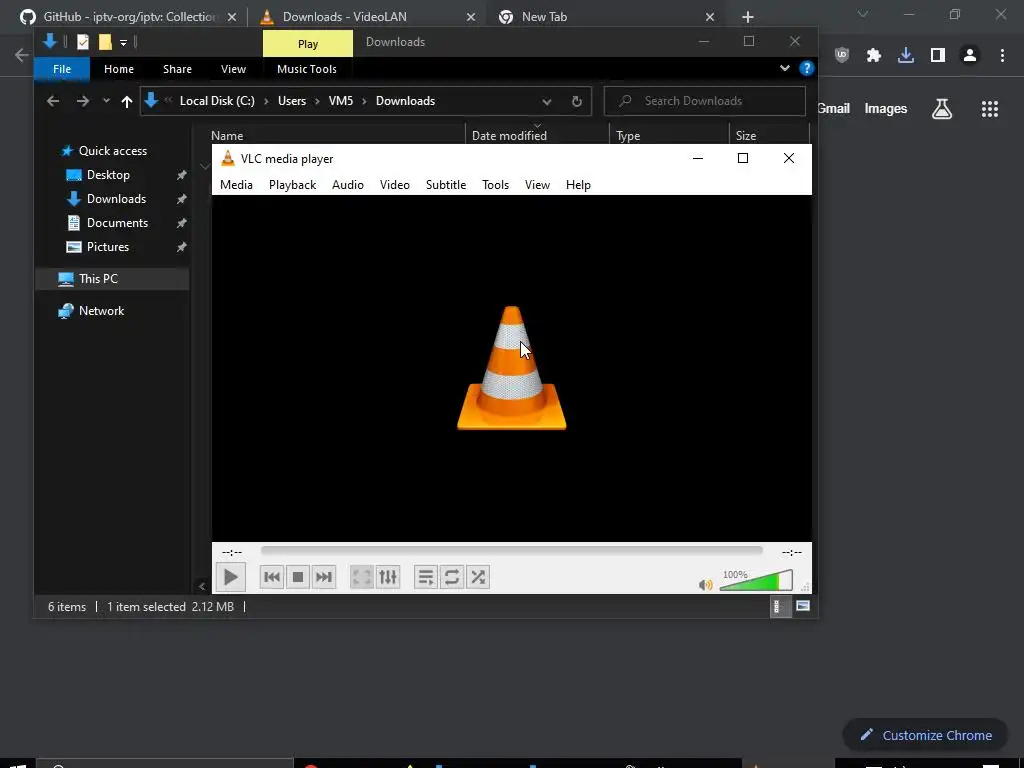Switch Explorer to large icons view
The image size is (1024, 768).
pyautogui.click(x=803, y=606)
